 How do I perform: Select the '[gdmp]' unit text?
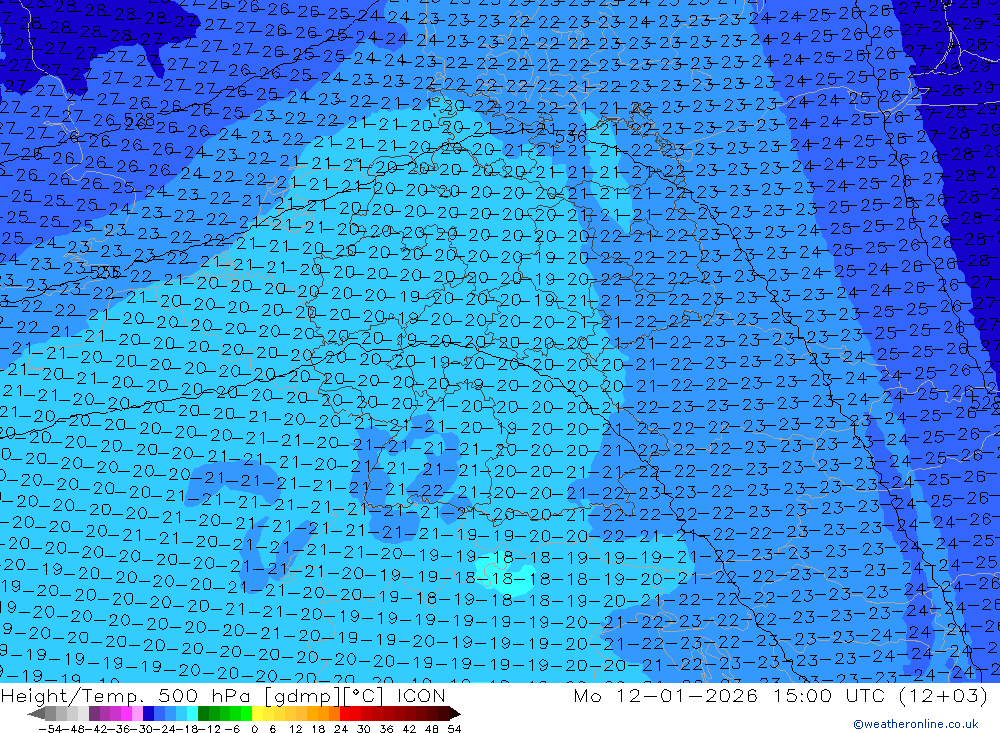pyautogui.click(x=302, y=695)
